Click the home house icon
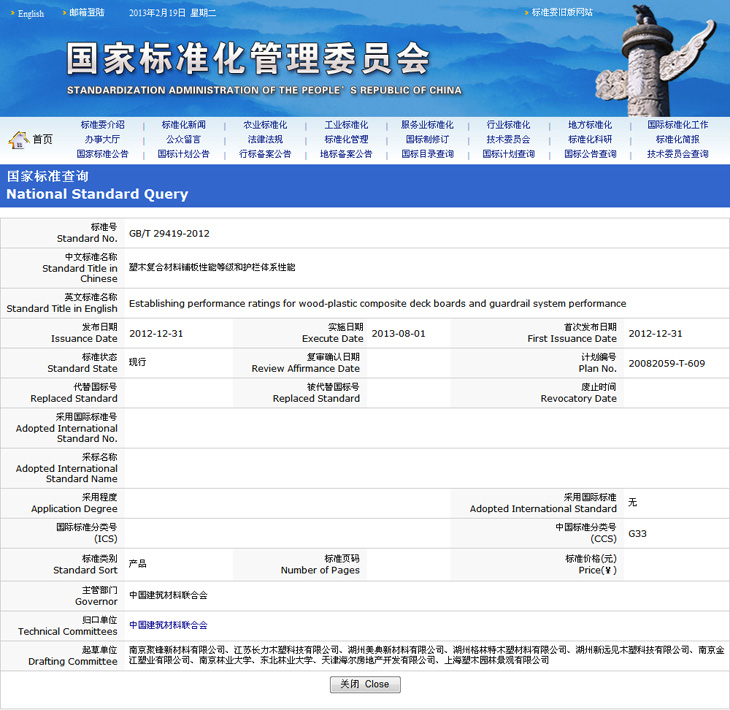This screenshot has width=730, height=710. (x=18, y=139)
